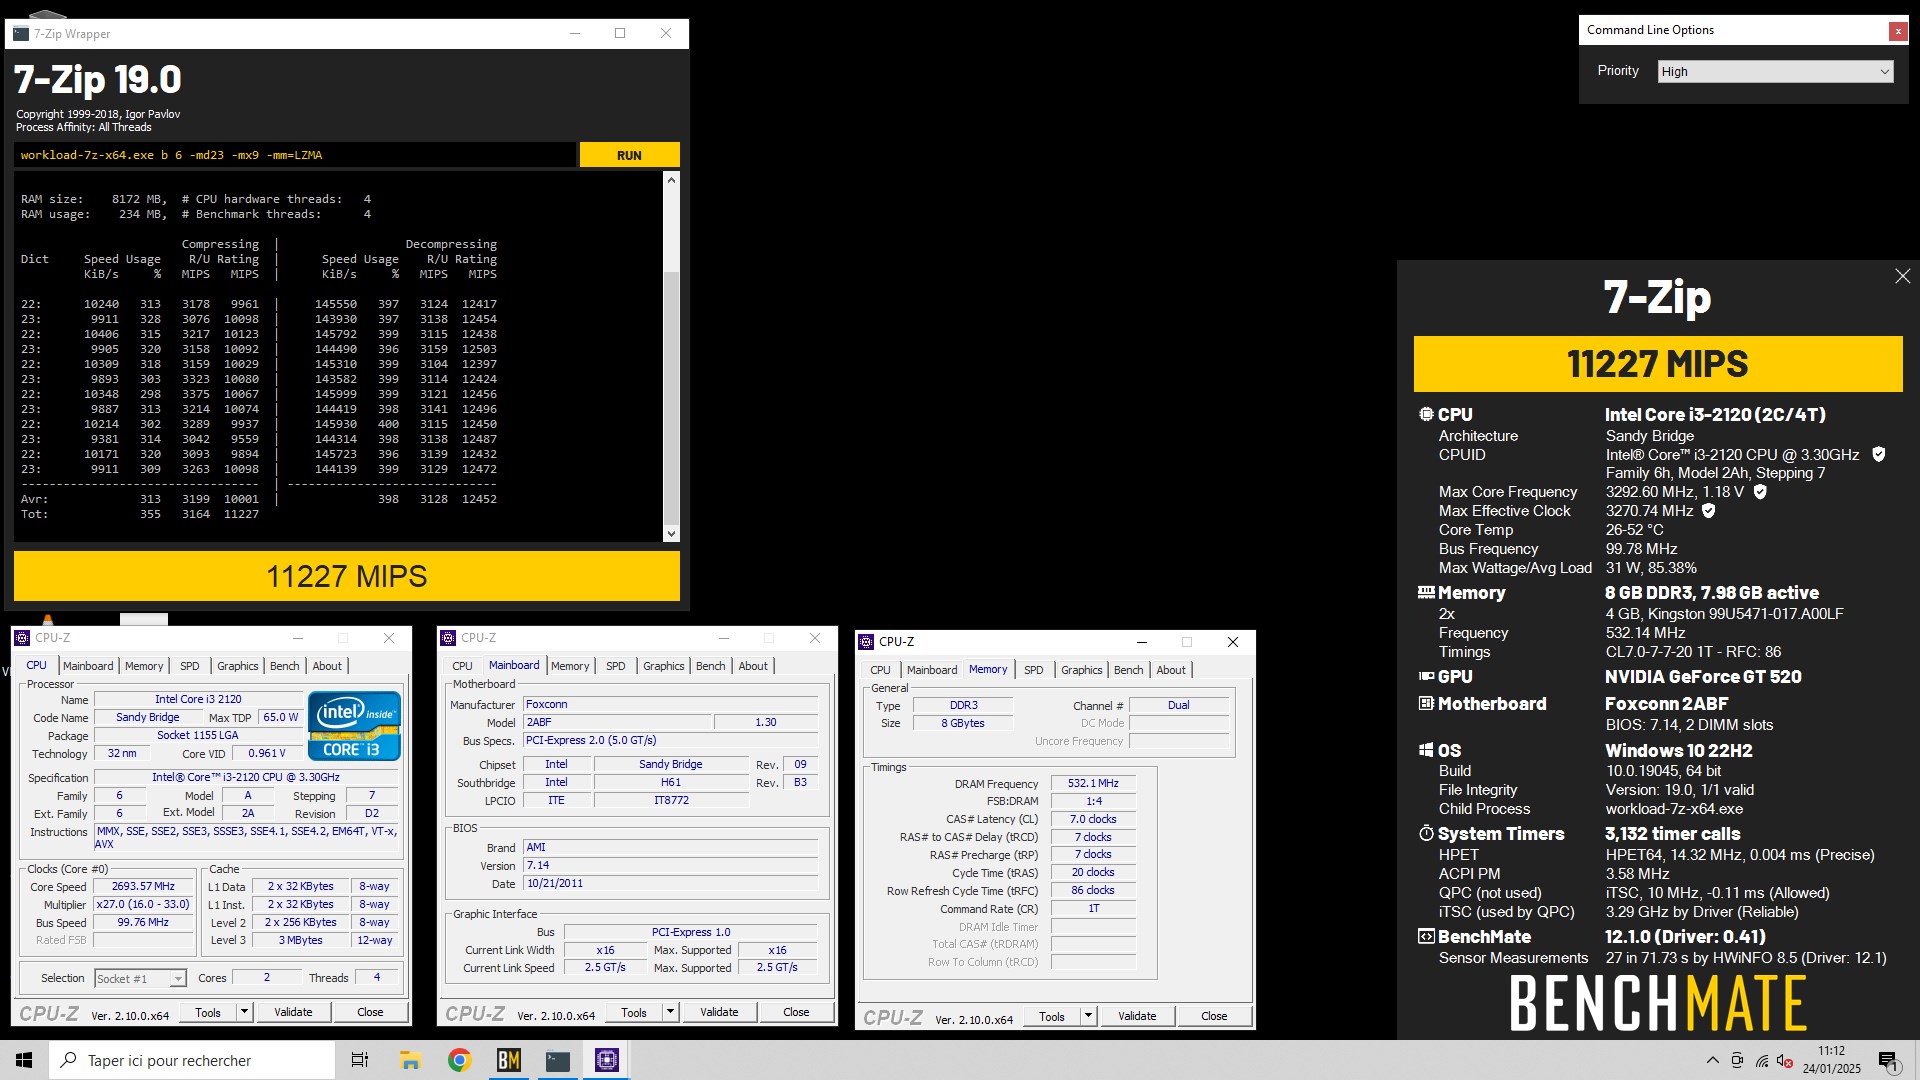The image size is (1920, 1080).
Task: Show hidden system tray icons
Action: point(1712,1060)
